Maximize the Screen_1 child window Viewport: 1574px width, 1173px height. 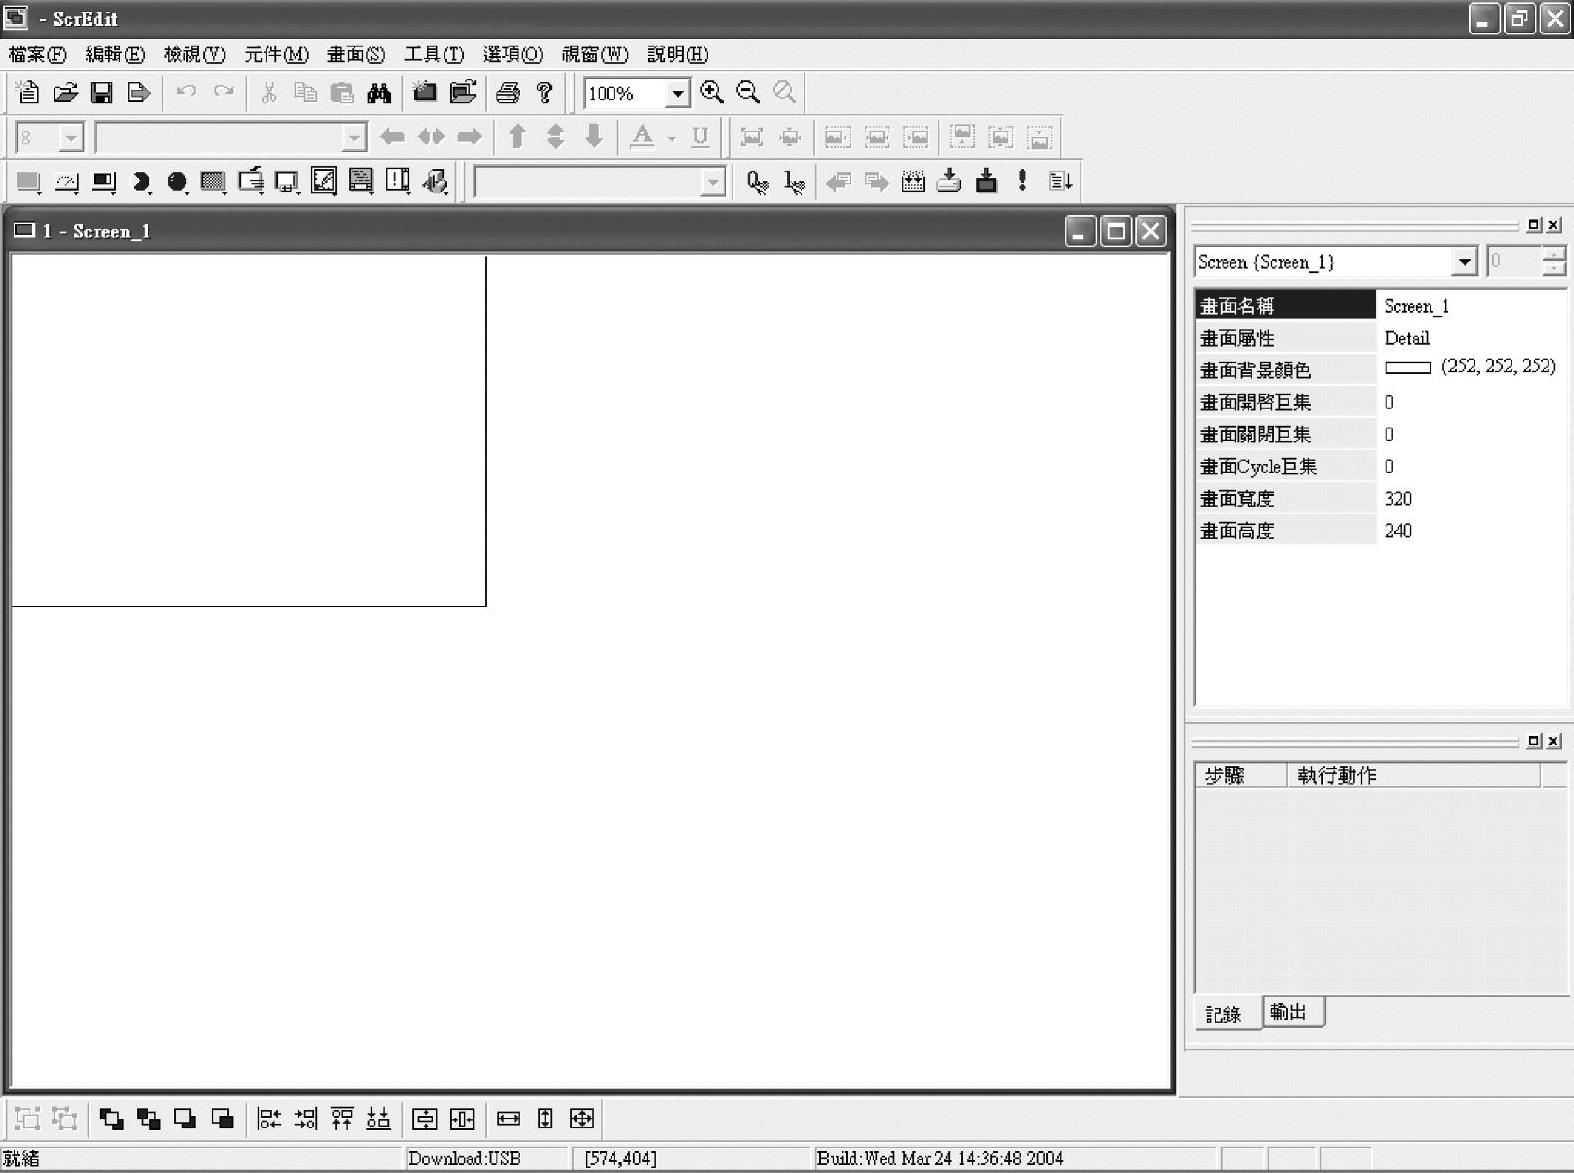pos(1115,232)
